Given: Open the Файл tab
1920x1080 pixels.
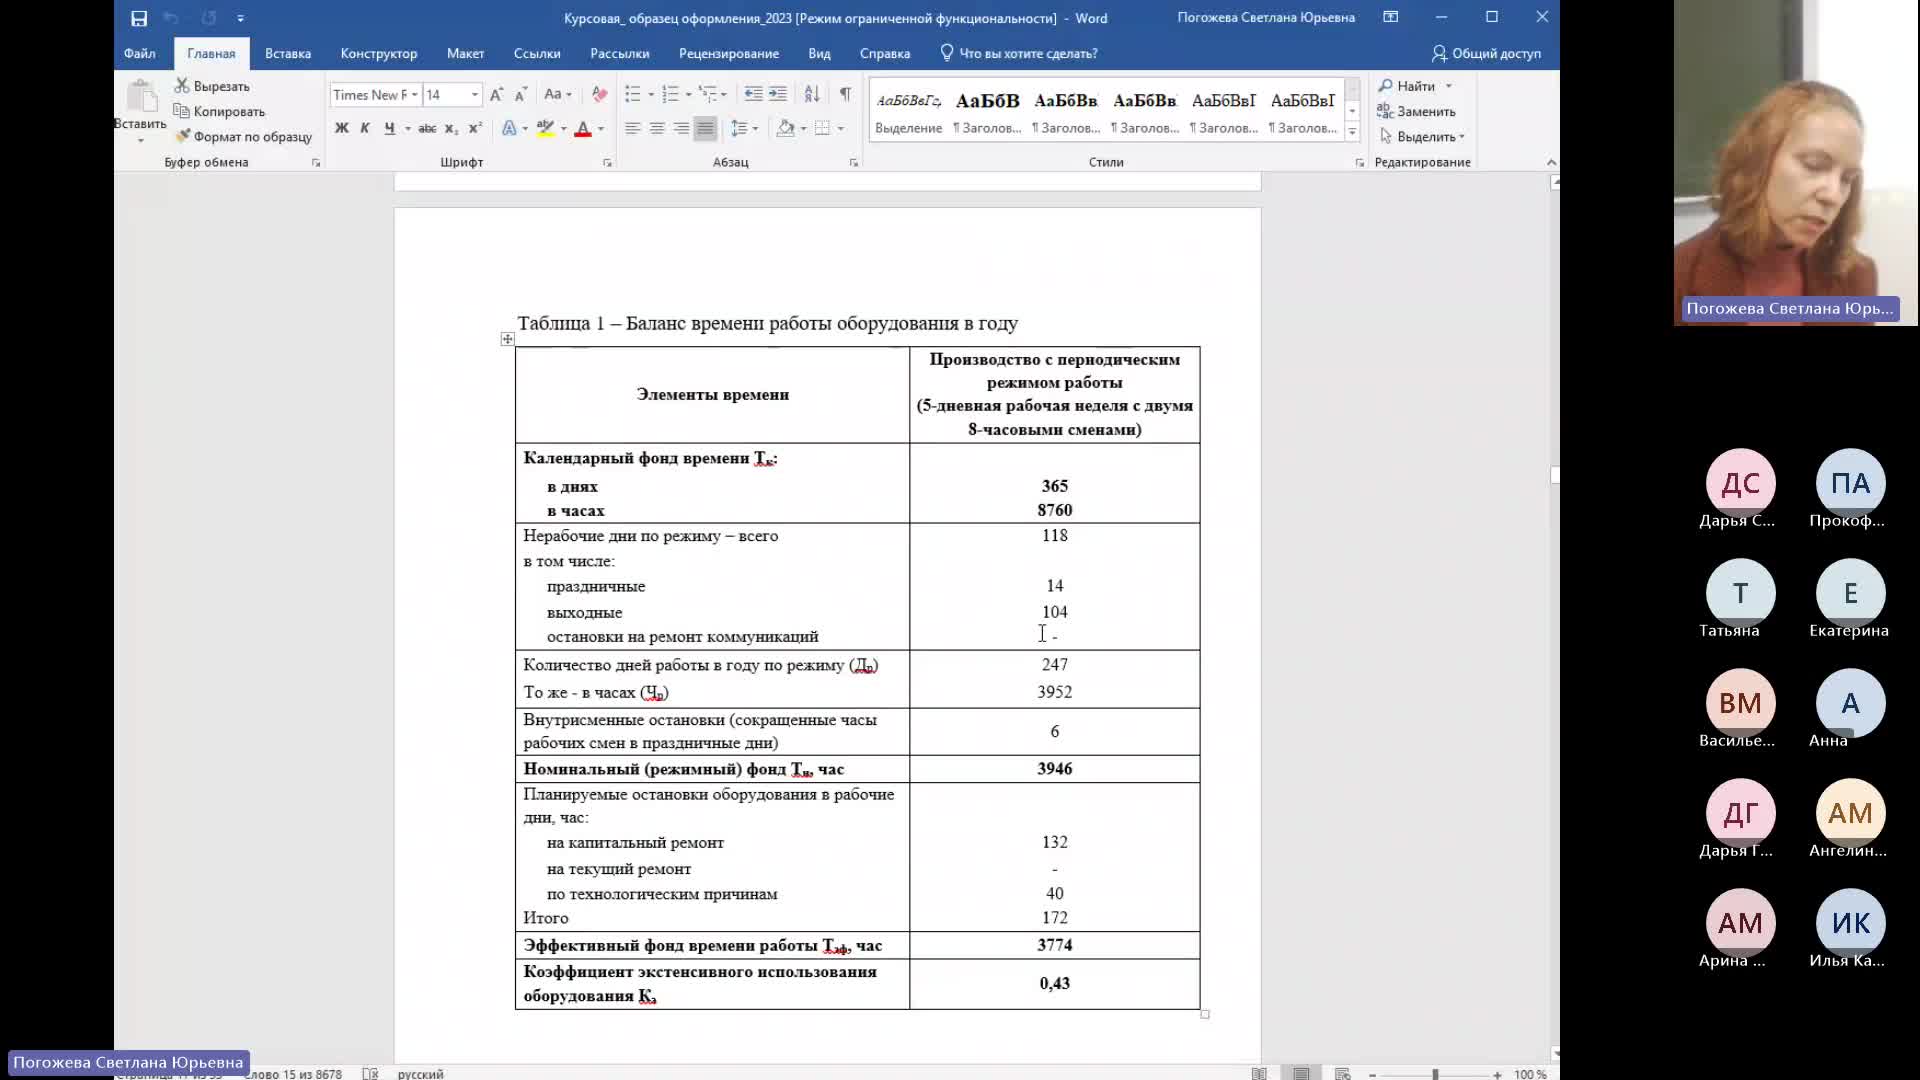Looking at the screenshot, I should (140, 53).
